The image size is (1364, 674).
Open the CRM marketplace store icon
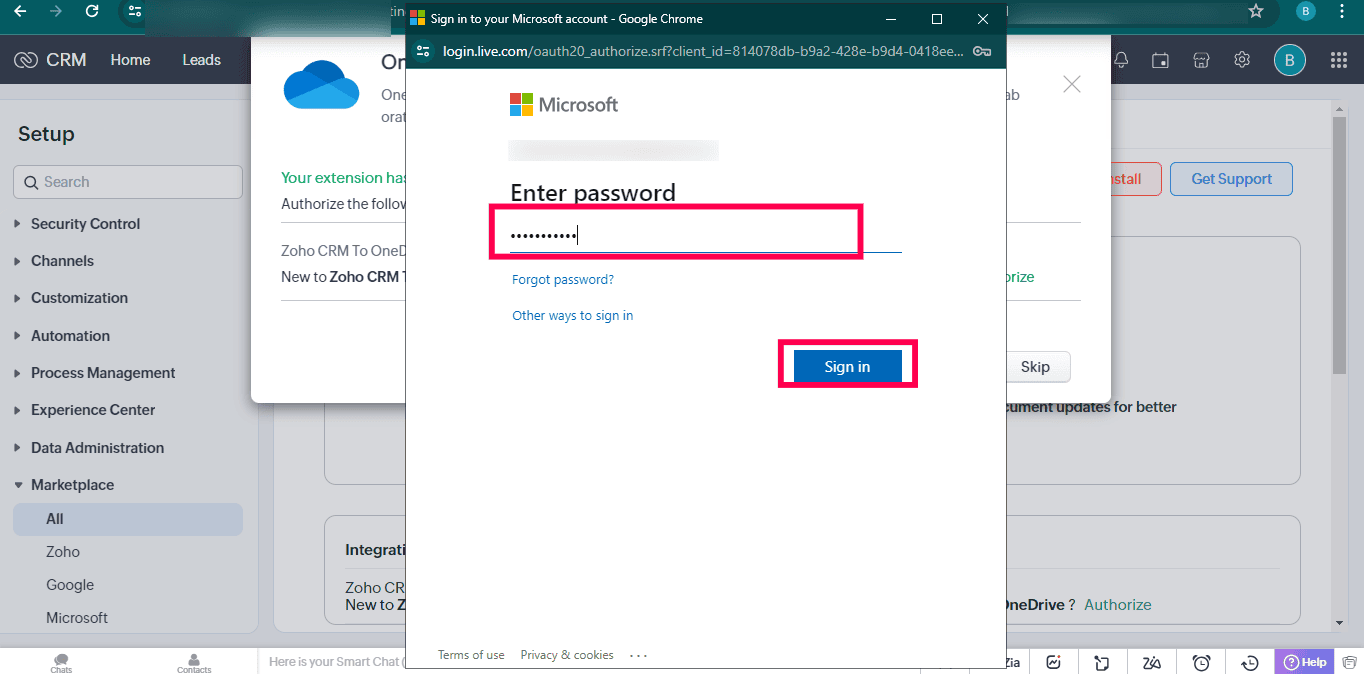pyautogui.click(x=1201, y=60)
